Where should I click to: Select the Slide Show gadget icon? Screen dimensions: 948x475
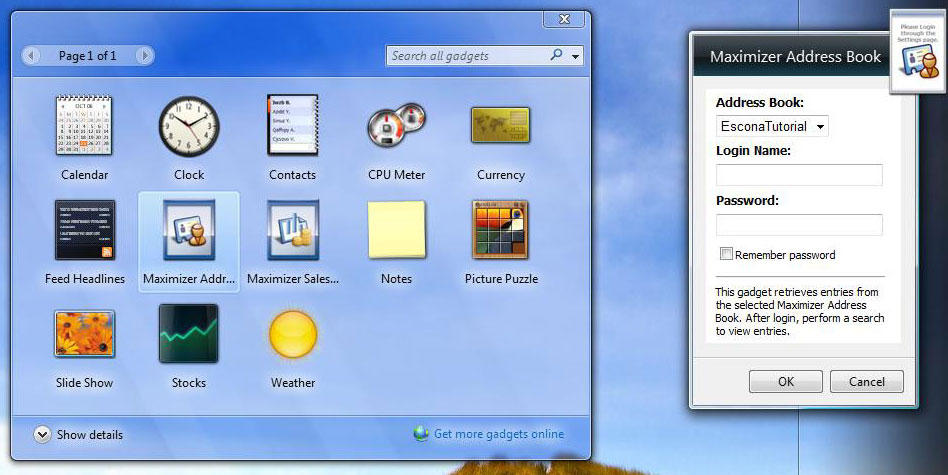(x=84, y=334)
